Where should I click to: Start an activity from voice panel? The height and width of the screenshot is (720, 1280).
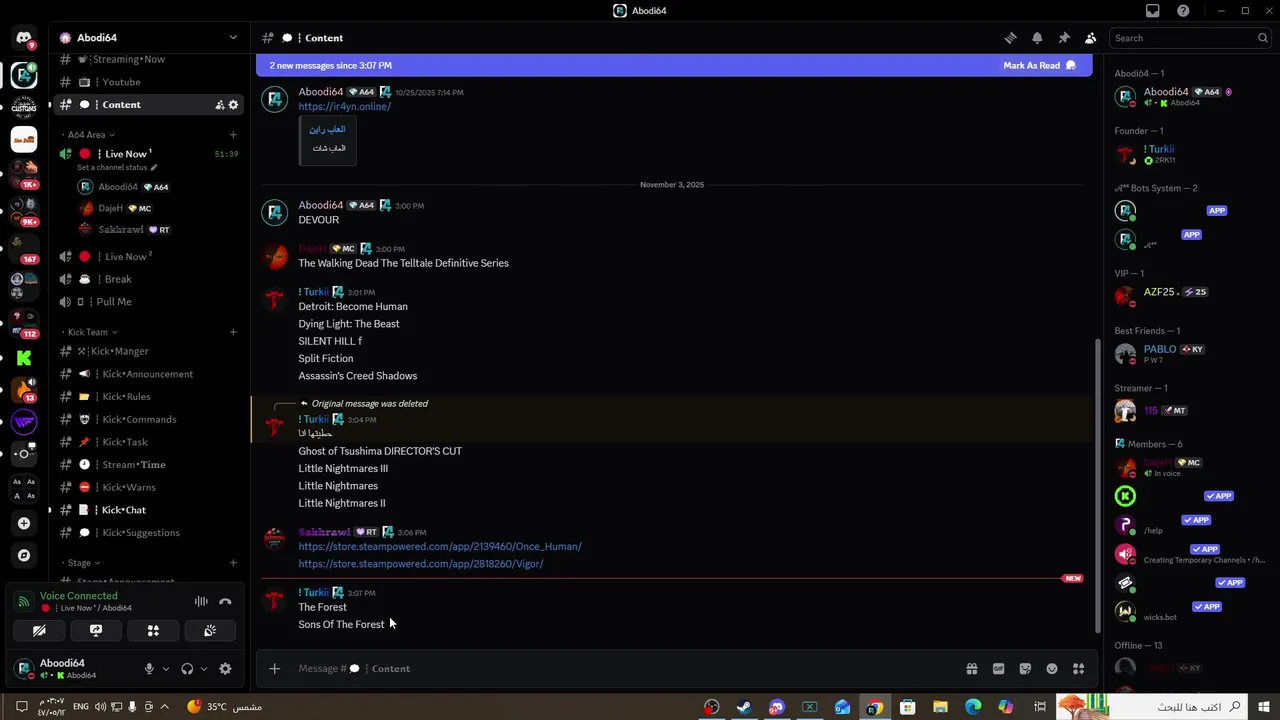(x=153, y=631)
